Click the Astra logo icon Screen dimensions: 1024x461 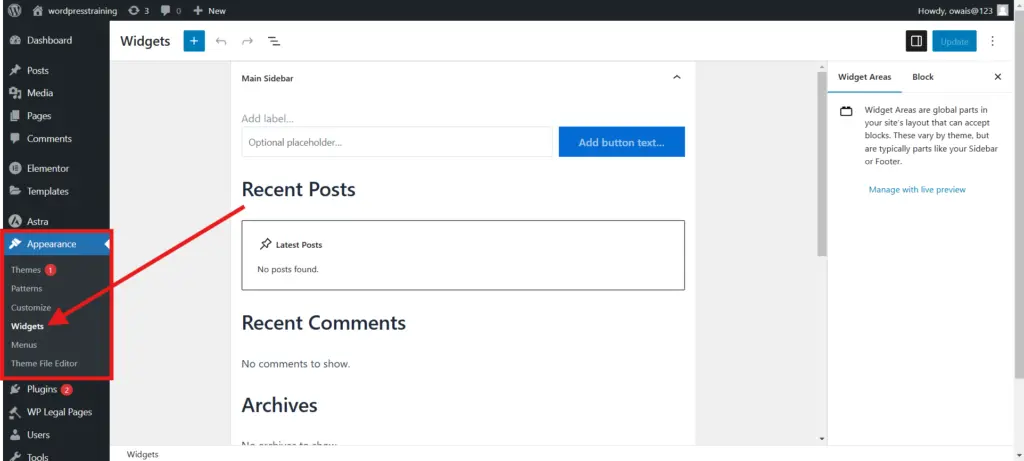coord(15,221)
